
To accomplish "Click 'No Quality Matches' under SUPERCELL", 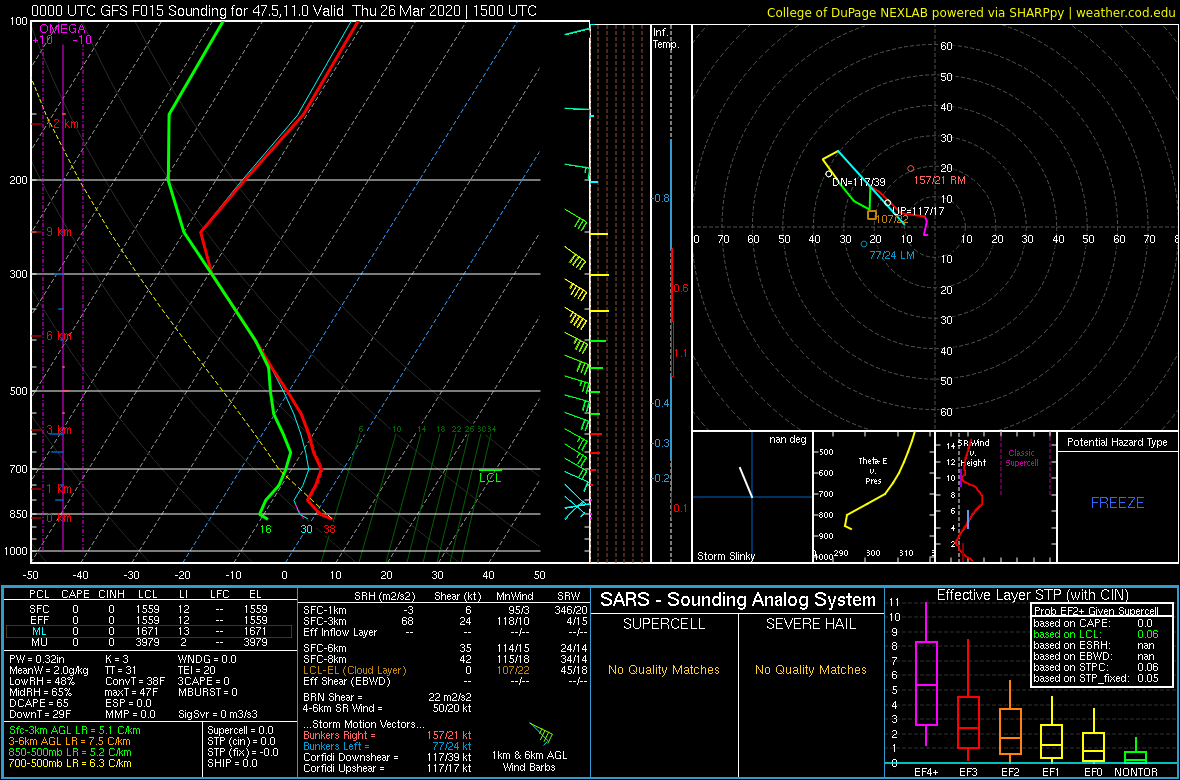I will [664, 670].
